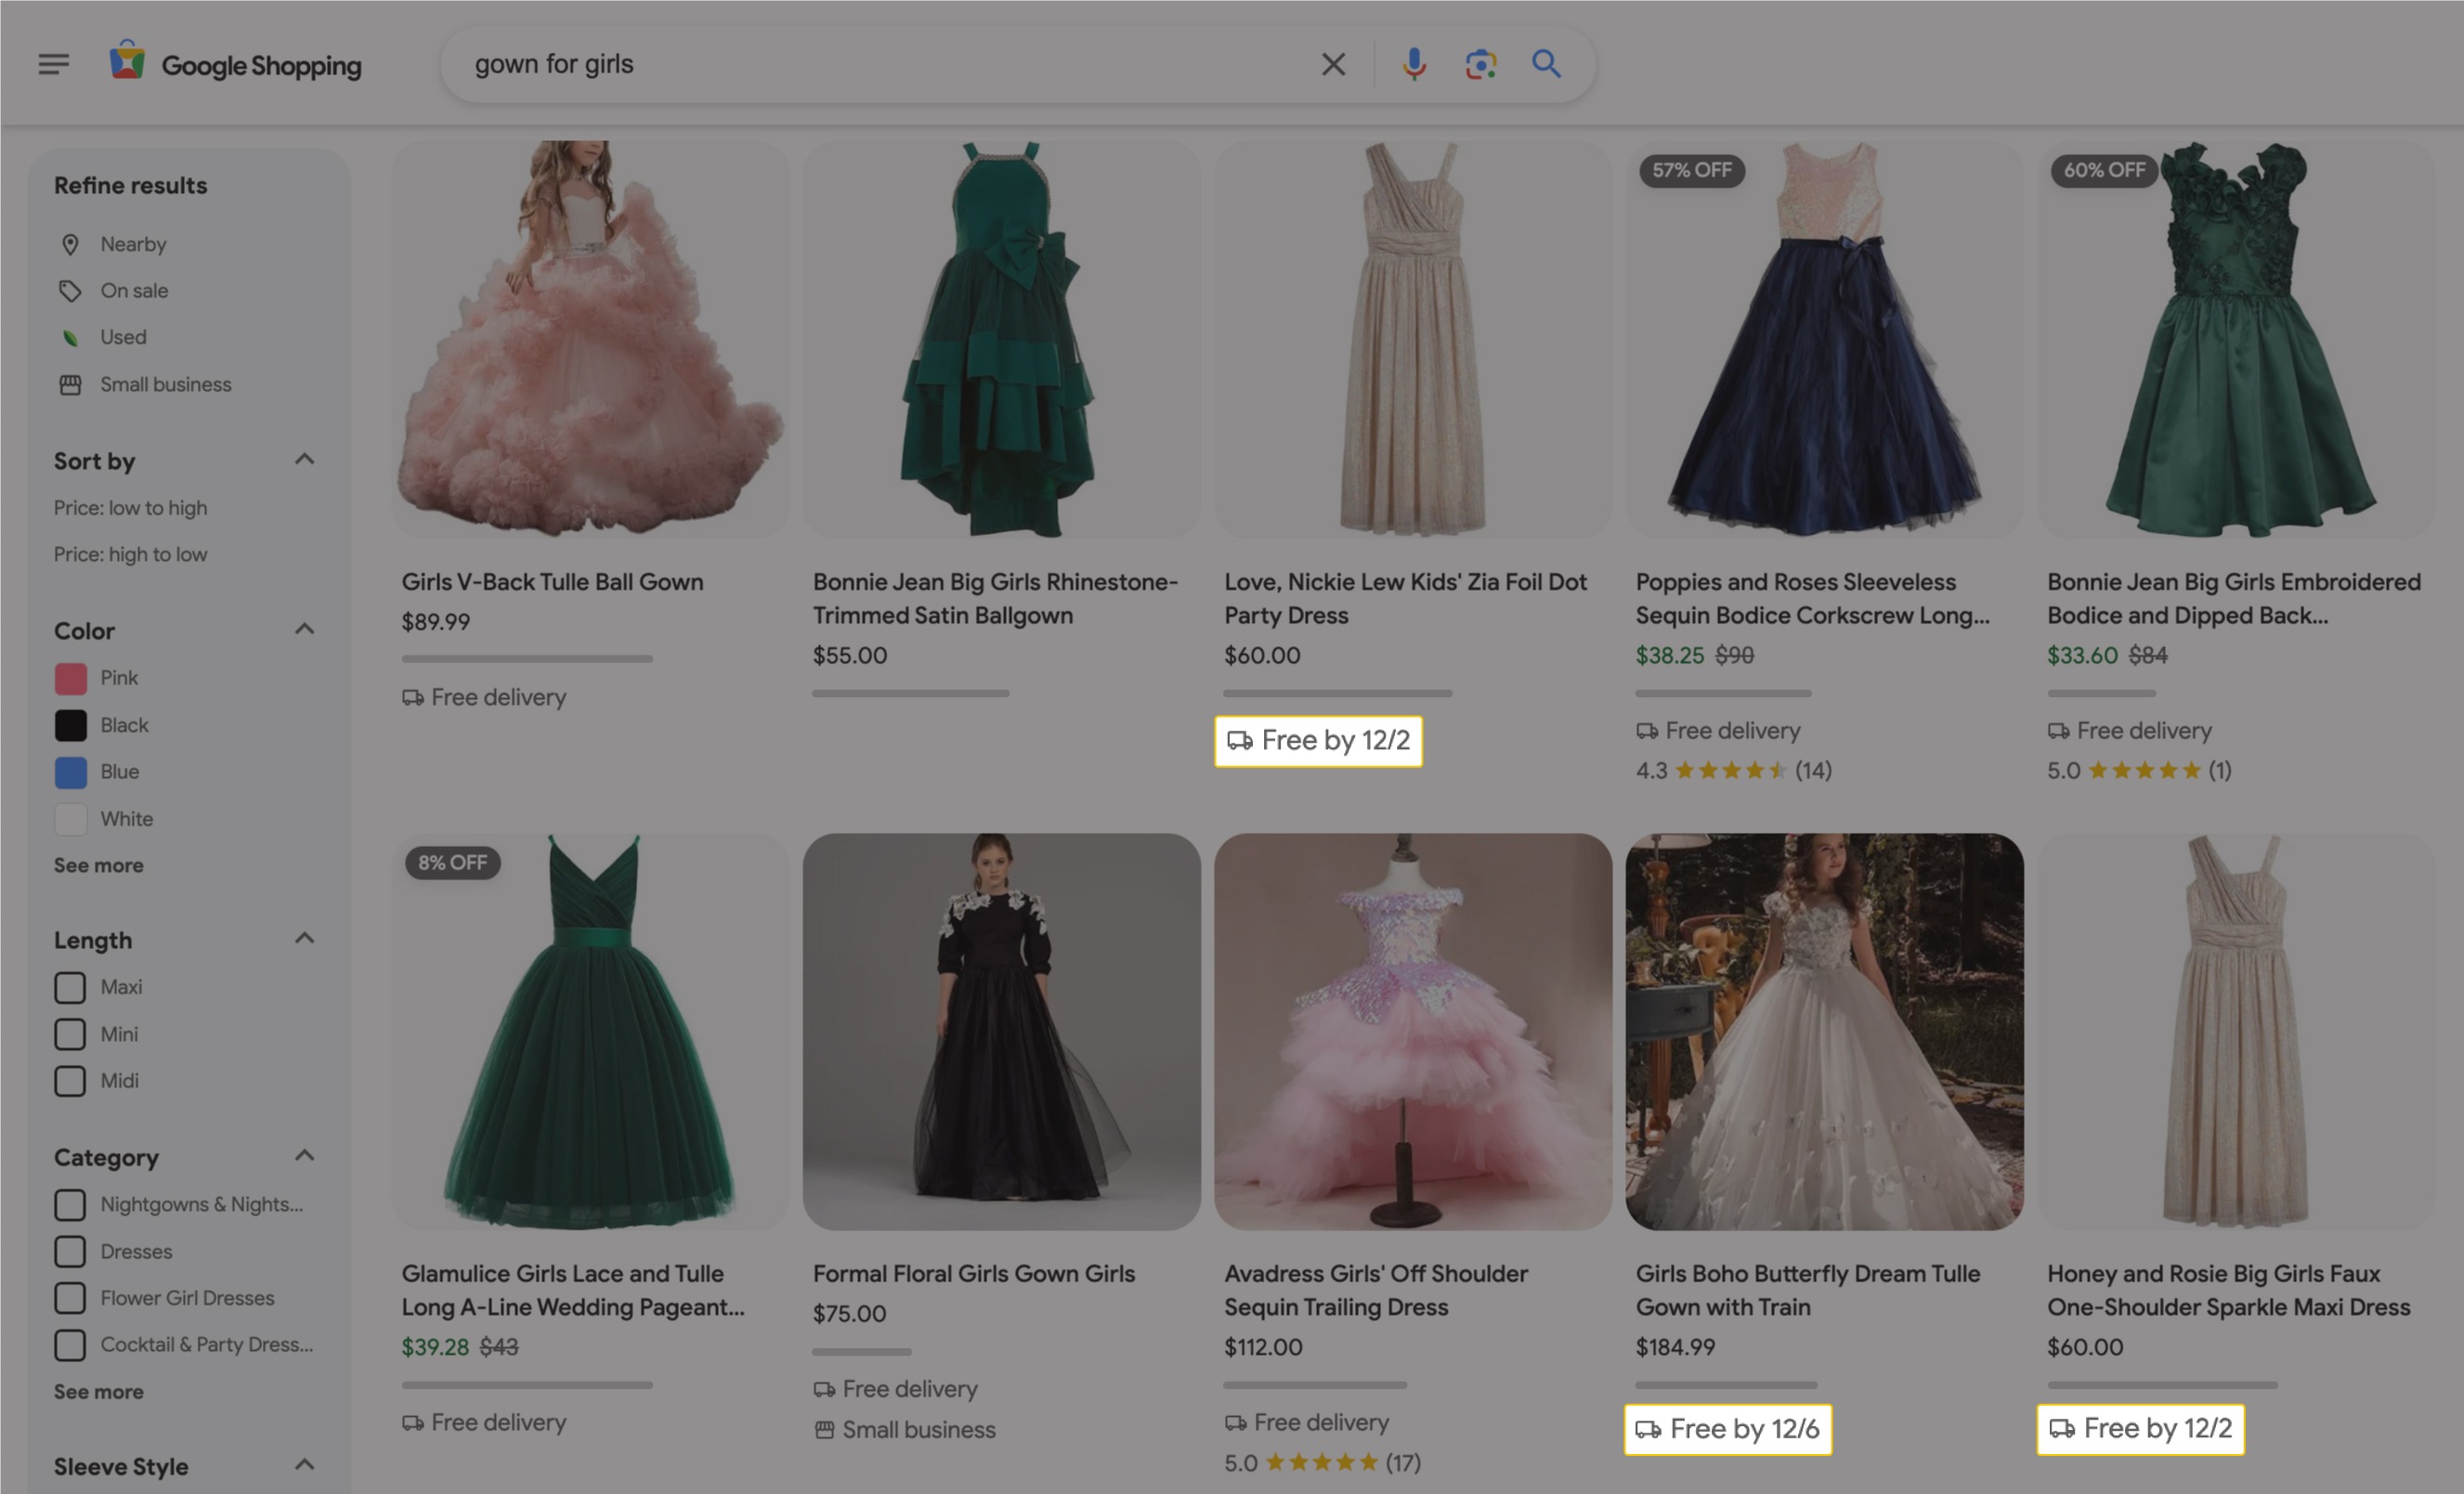Open pink tulle ball gown thumbnail

point(590,339)
